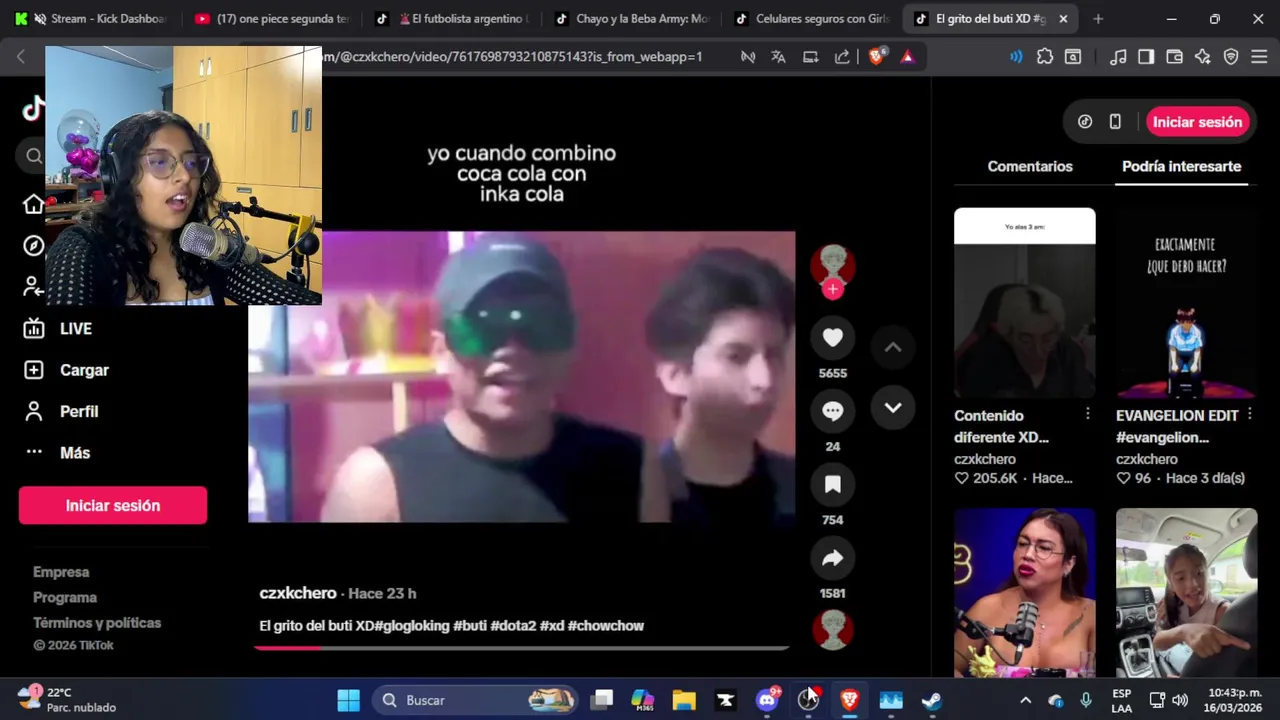Click the pink Iniciar sesión button at top right

pos(1197,122)
